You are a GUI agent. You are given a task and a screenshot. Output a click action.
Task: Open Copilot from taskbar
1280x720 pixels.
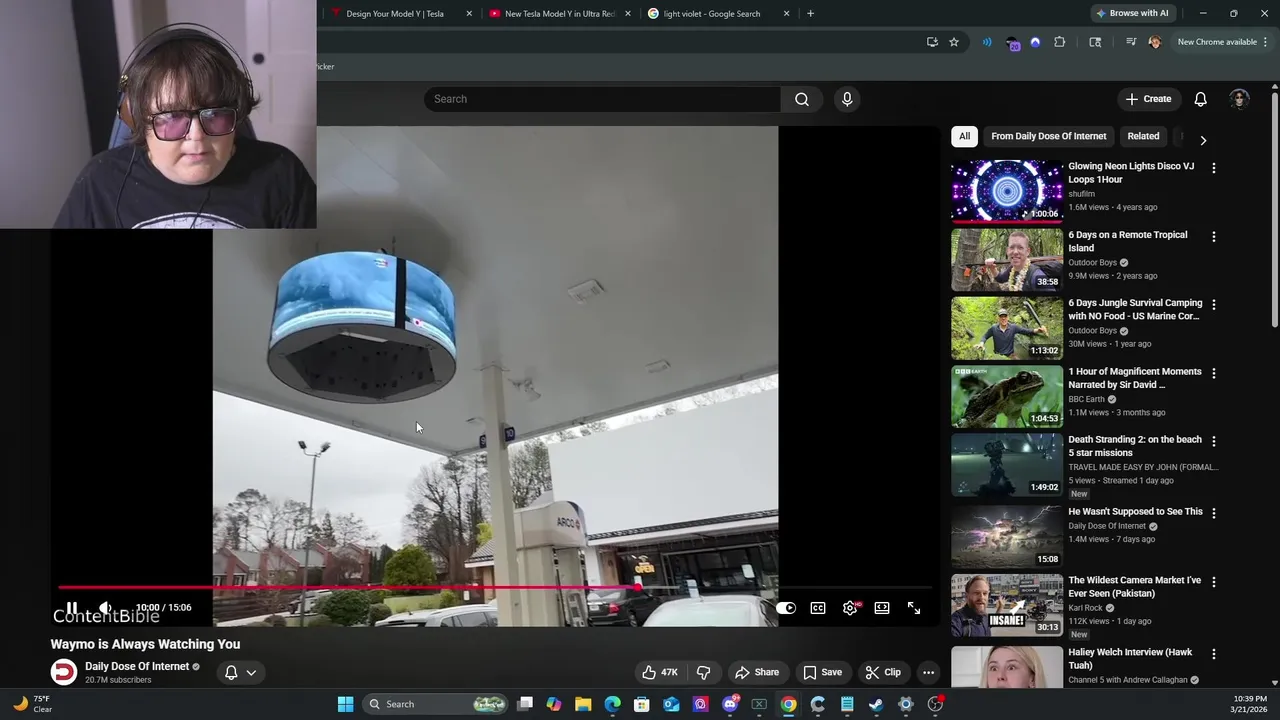point(554,704)
